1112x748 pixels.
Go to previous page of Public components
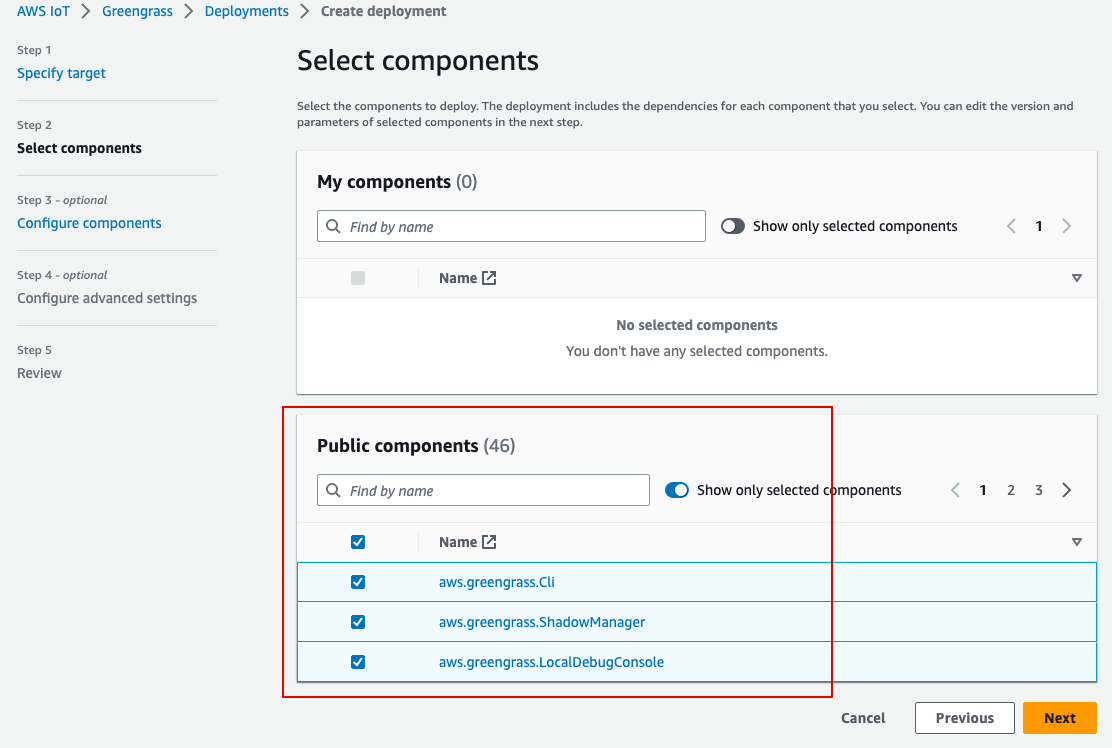(x=955, y=490)
